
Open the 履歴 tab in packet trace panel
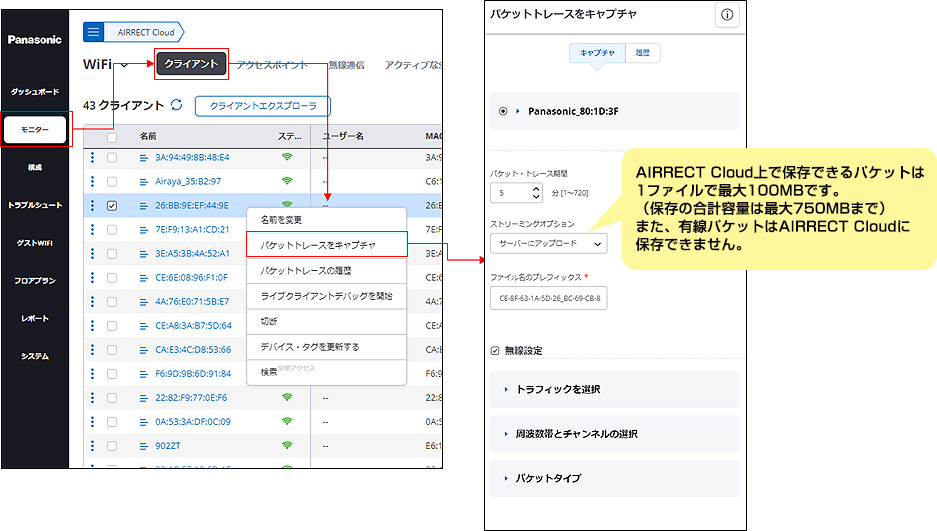click(643, 53)
